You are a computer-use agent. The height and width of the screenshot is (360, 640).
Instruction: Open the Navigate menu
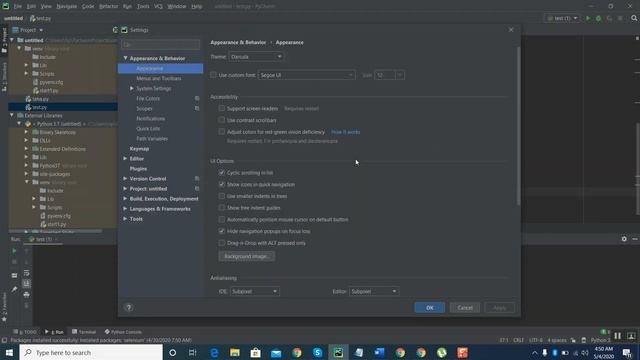pyautogui.click(x=67, y=7)
